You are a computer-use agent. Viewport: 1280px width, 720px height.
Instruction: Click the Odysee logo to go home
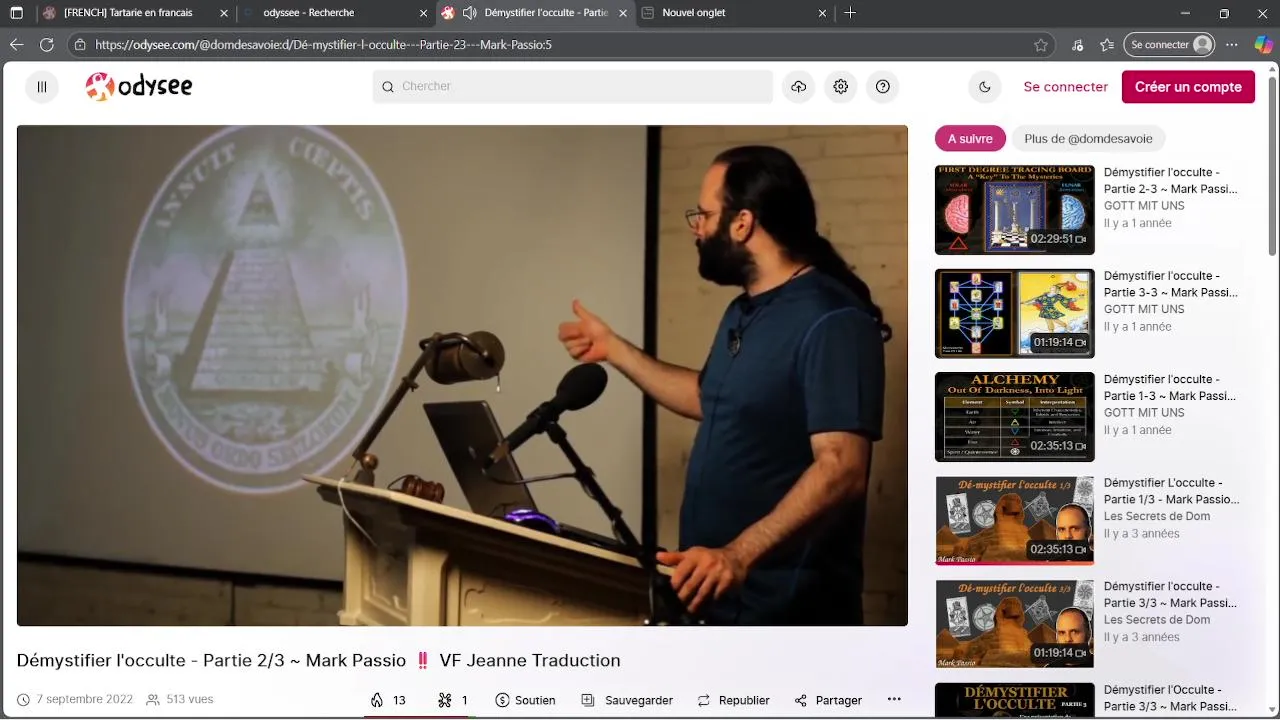click(139, 87)
